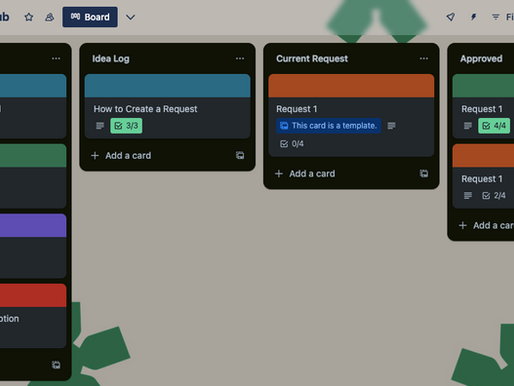Open the red cover card in leftmost list
This screenshot has width=514, height=386.
tap(33, 316)
